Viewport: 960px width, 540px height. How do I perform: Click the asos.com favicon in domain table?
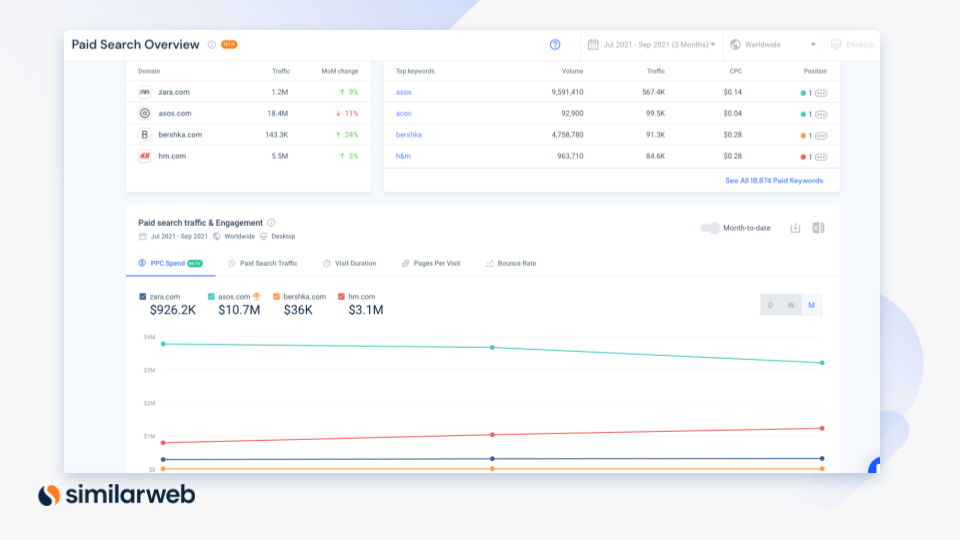click(x=144, y=113)
